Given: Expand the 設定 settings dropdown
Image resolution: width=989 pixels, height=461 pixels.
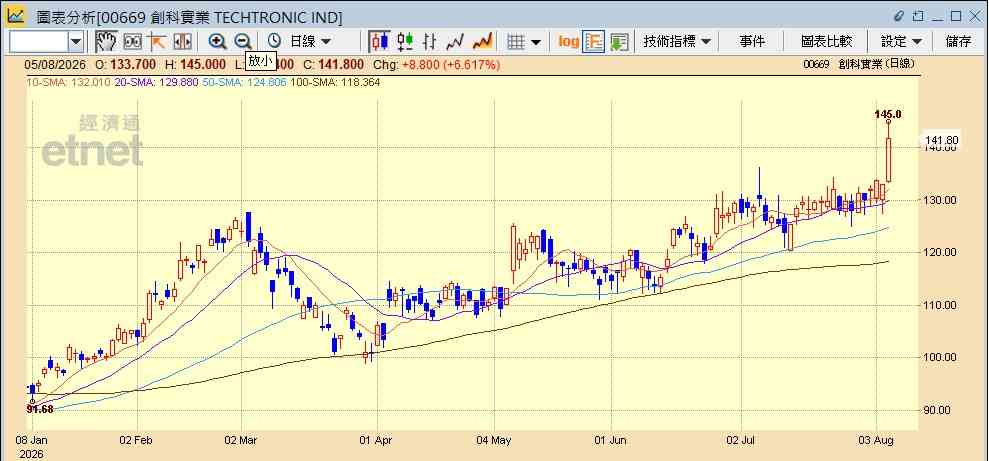Looking at the screenshot, I should coord(901,42).
